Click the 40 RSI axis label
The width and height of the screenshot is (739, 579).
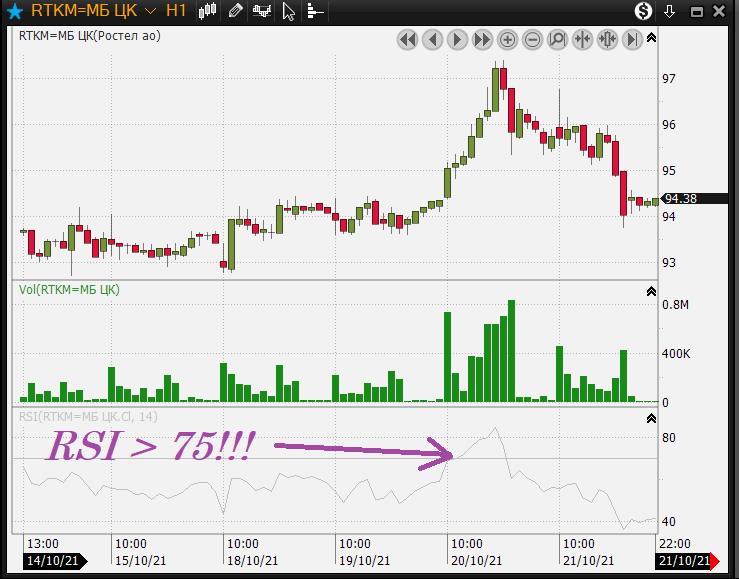click(x=669, y=522)
